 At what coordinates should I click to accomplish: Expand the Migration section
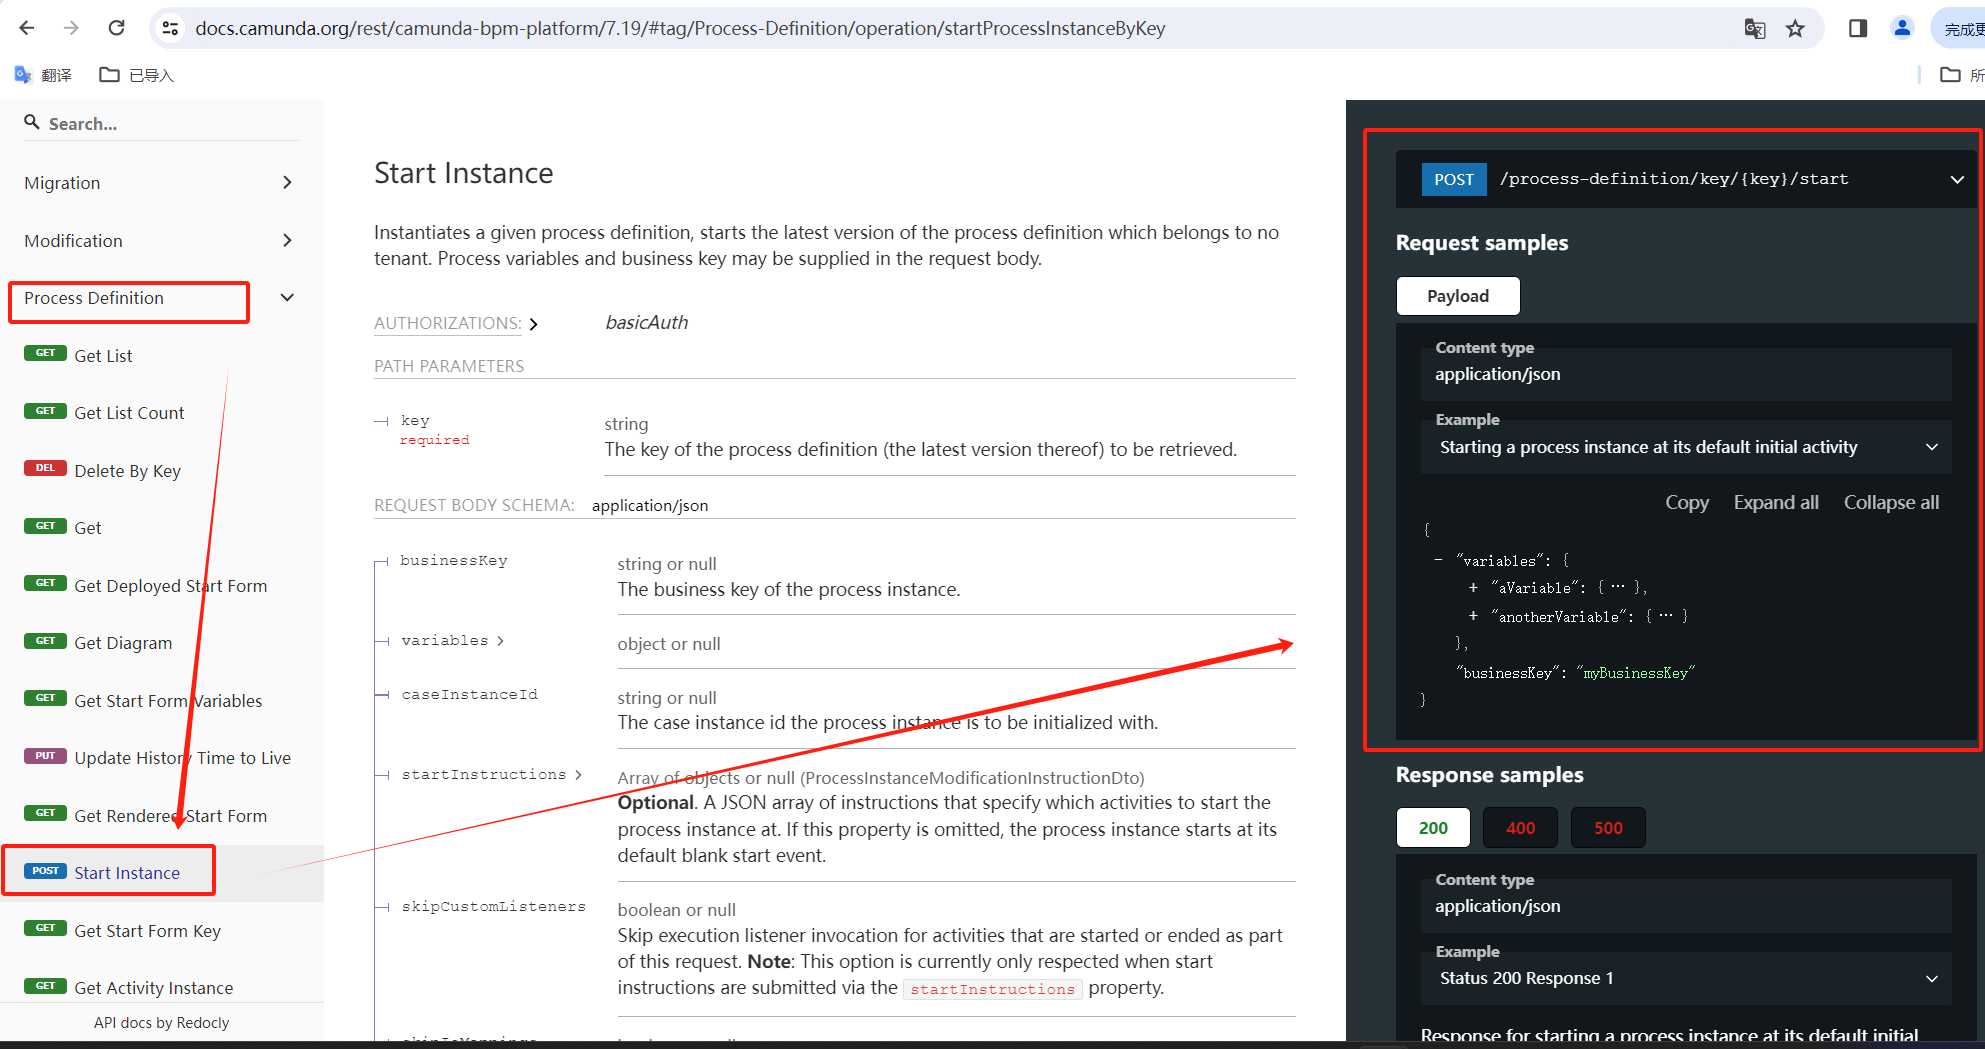point(287,182)
